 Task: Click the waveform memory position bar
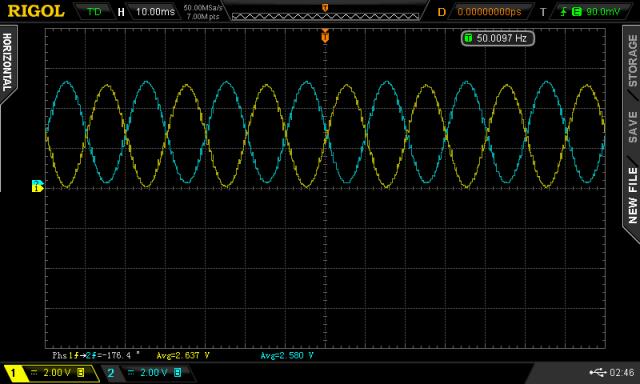(325, 16)
